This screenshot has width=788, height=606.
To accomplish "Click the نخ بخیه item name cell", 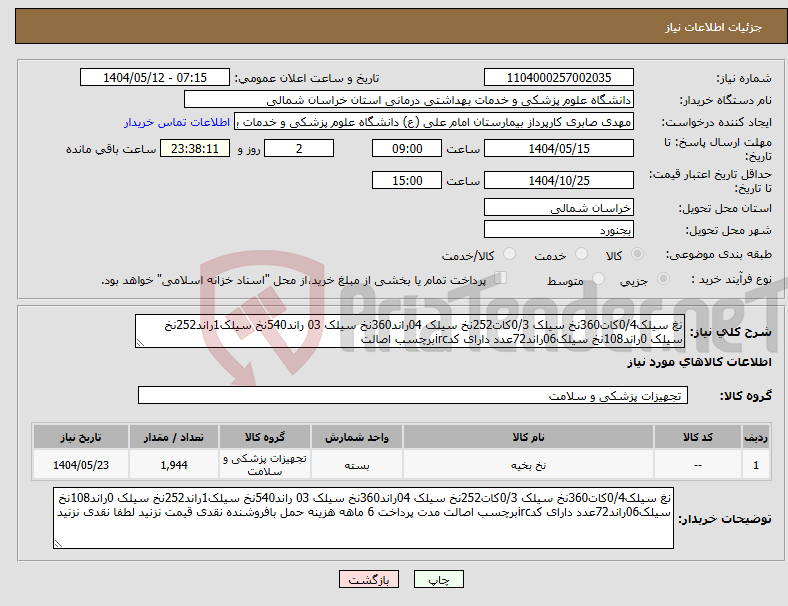I will point(528,465).
